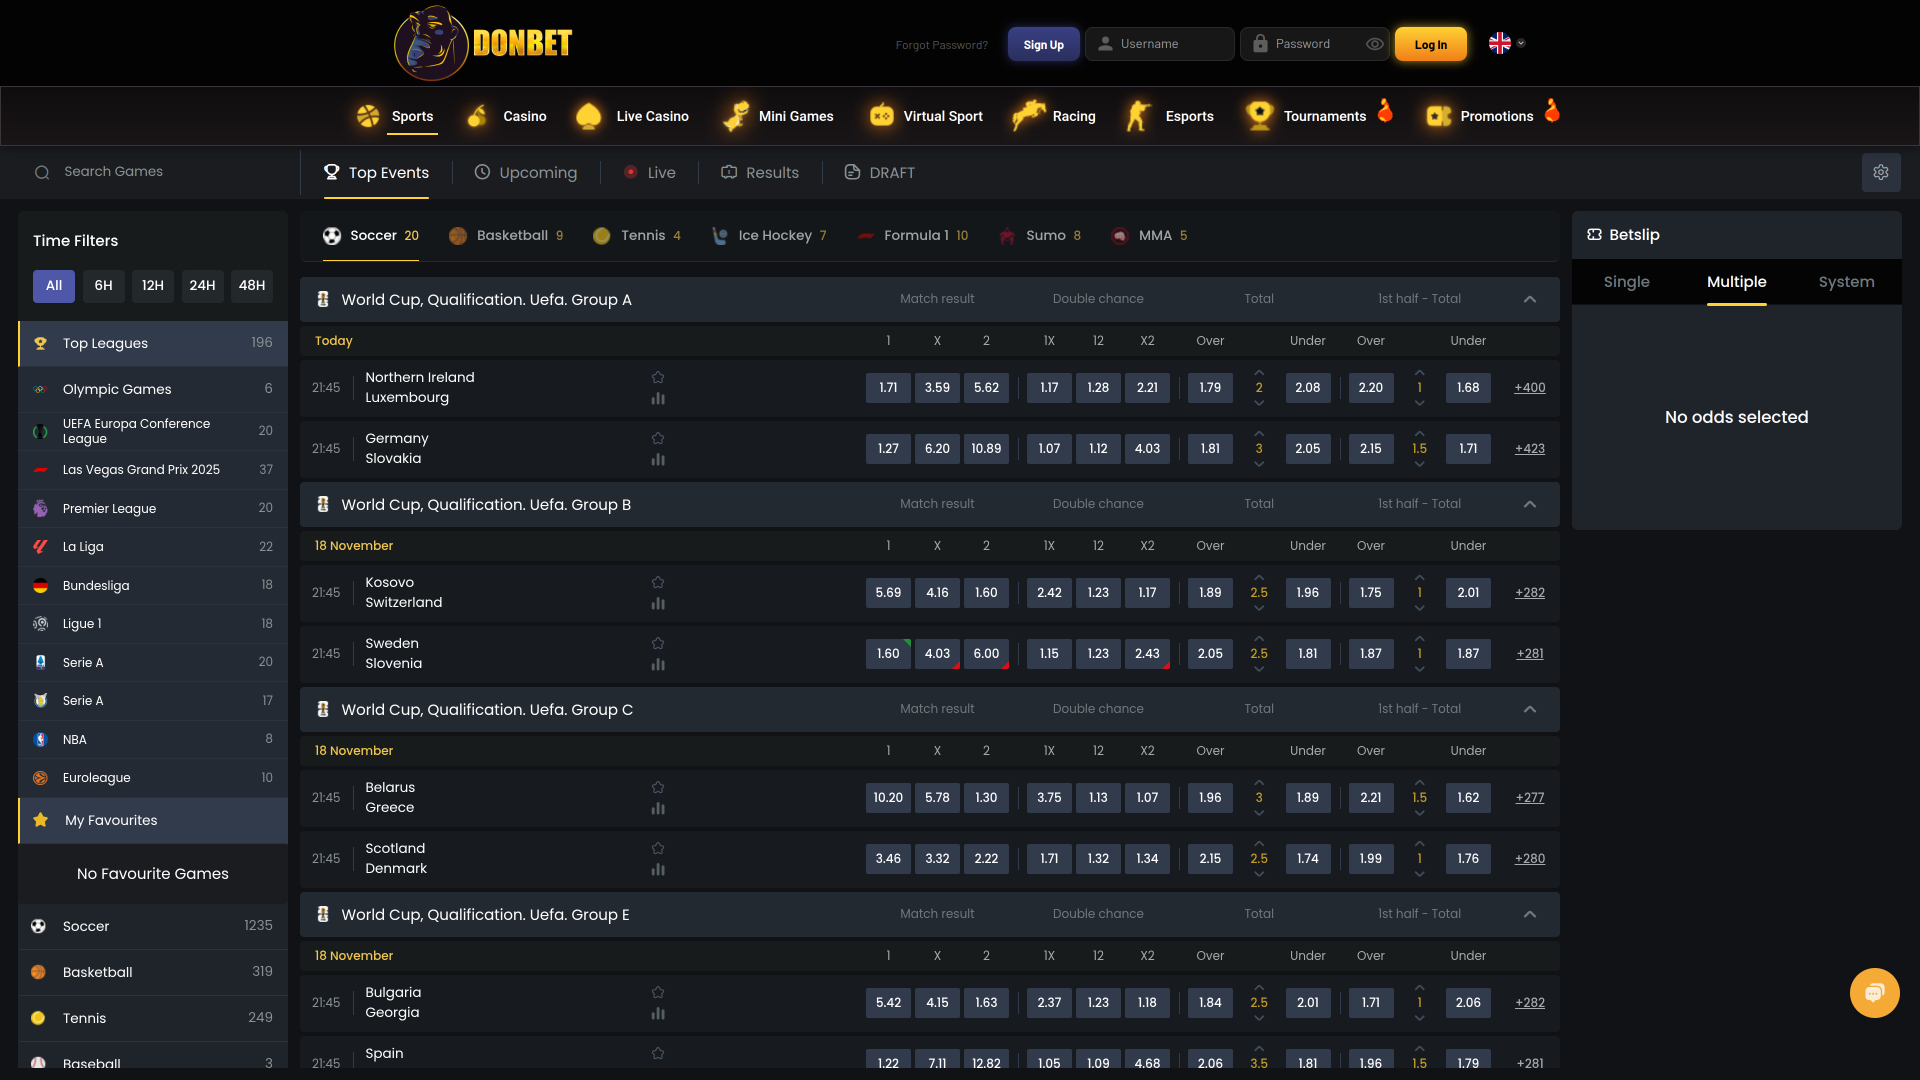Image resolution: width=1920 pixels, height=1080 pixels.
Task: Collapse the World Cup Group B section
Action: 1529,504
